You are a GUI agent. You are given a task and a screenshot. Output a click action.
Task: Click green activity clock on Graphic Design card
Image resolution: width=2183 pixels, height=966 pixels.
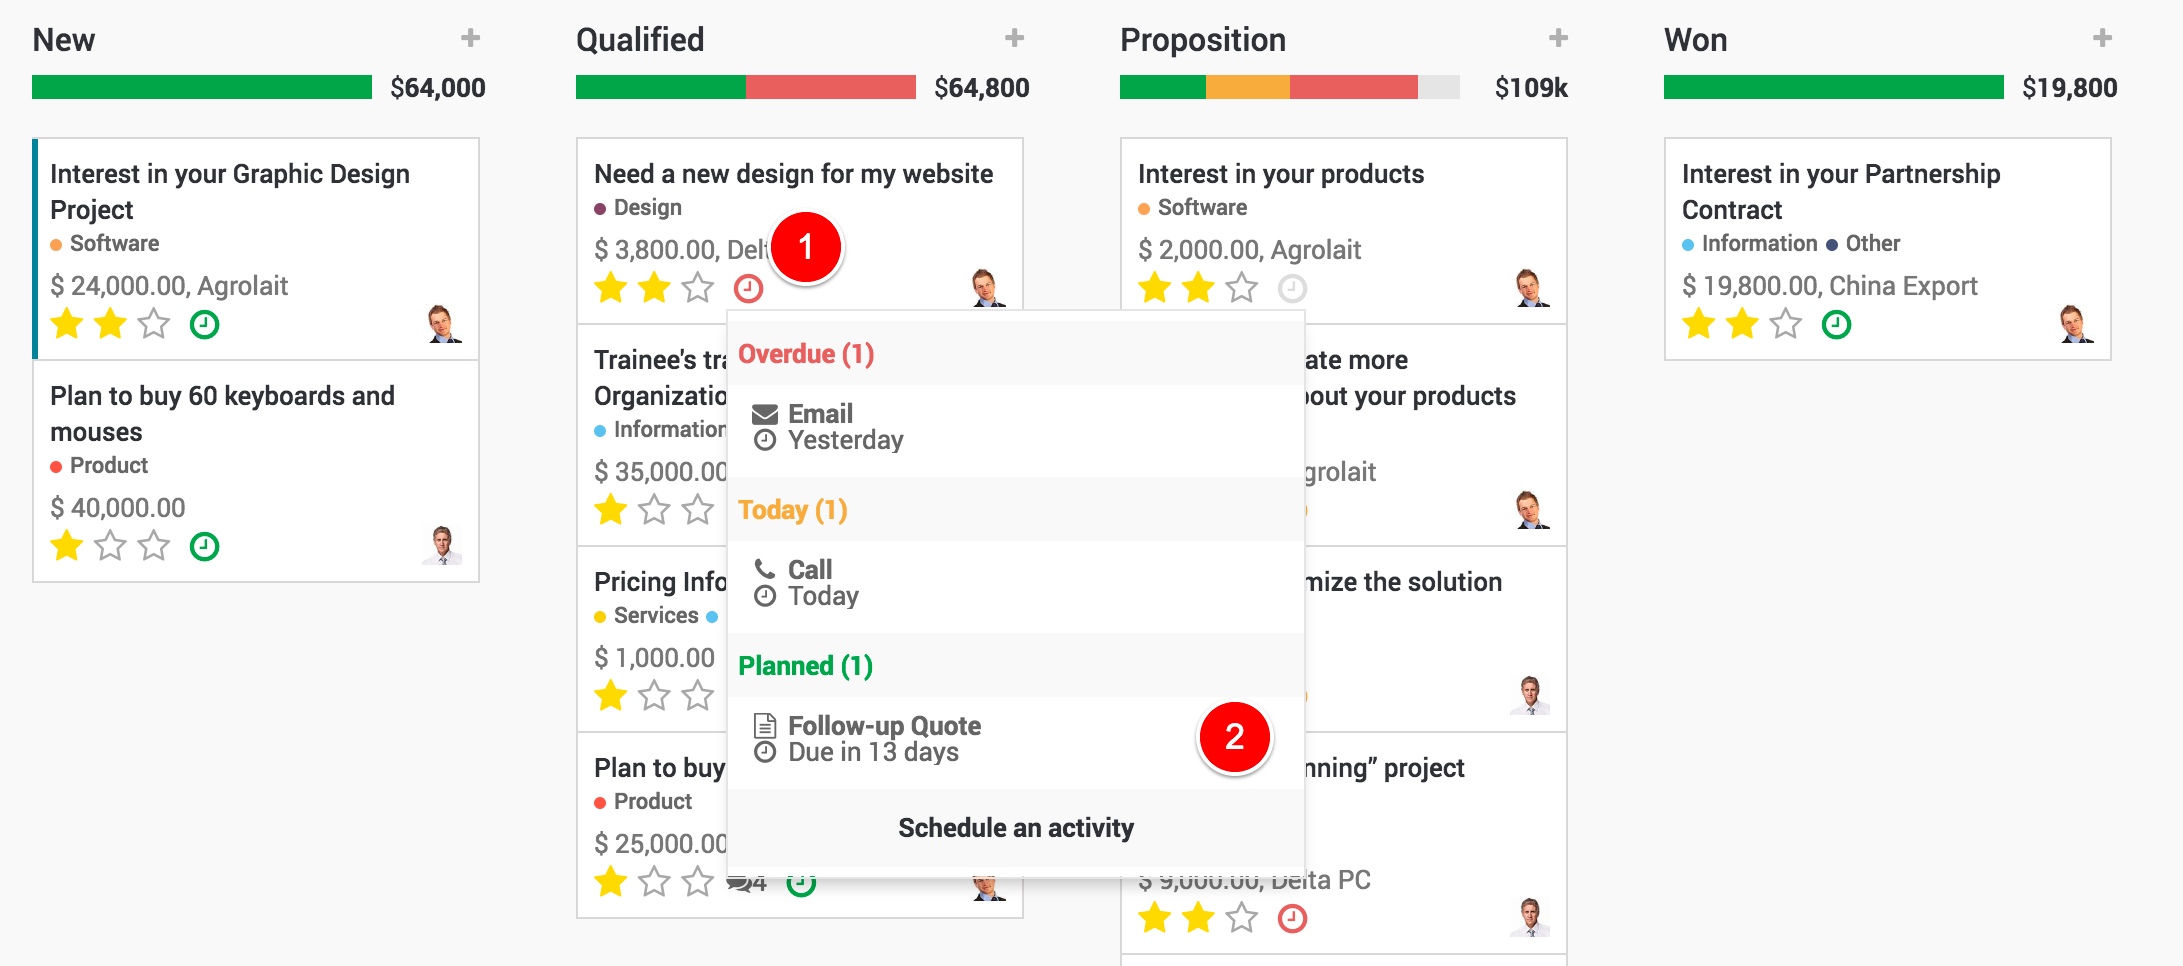click(205, 325)
